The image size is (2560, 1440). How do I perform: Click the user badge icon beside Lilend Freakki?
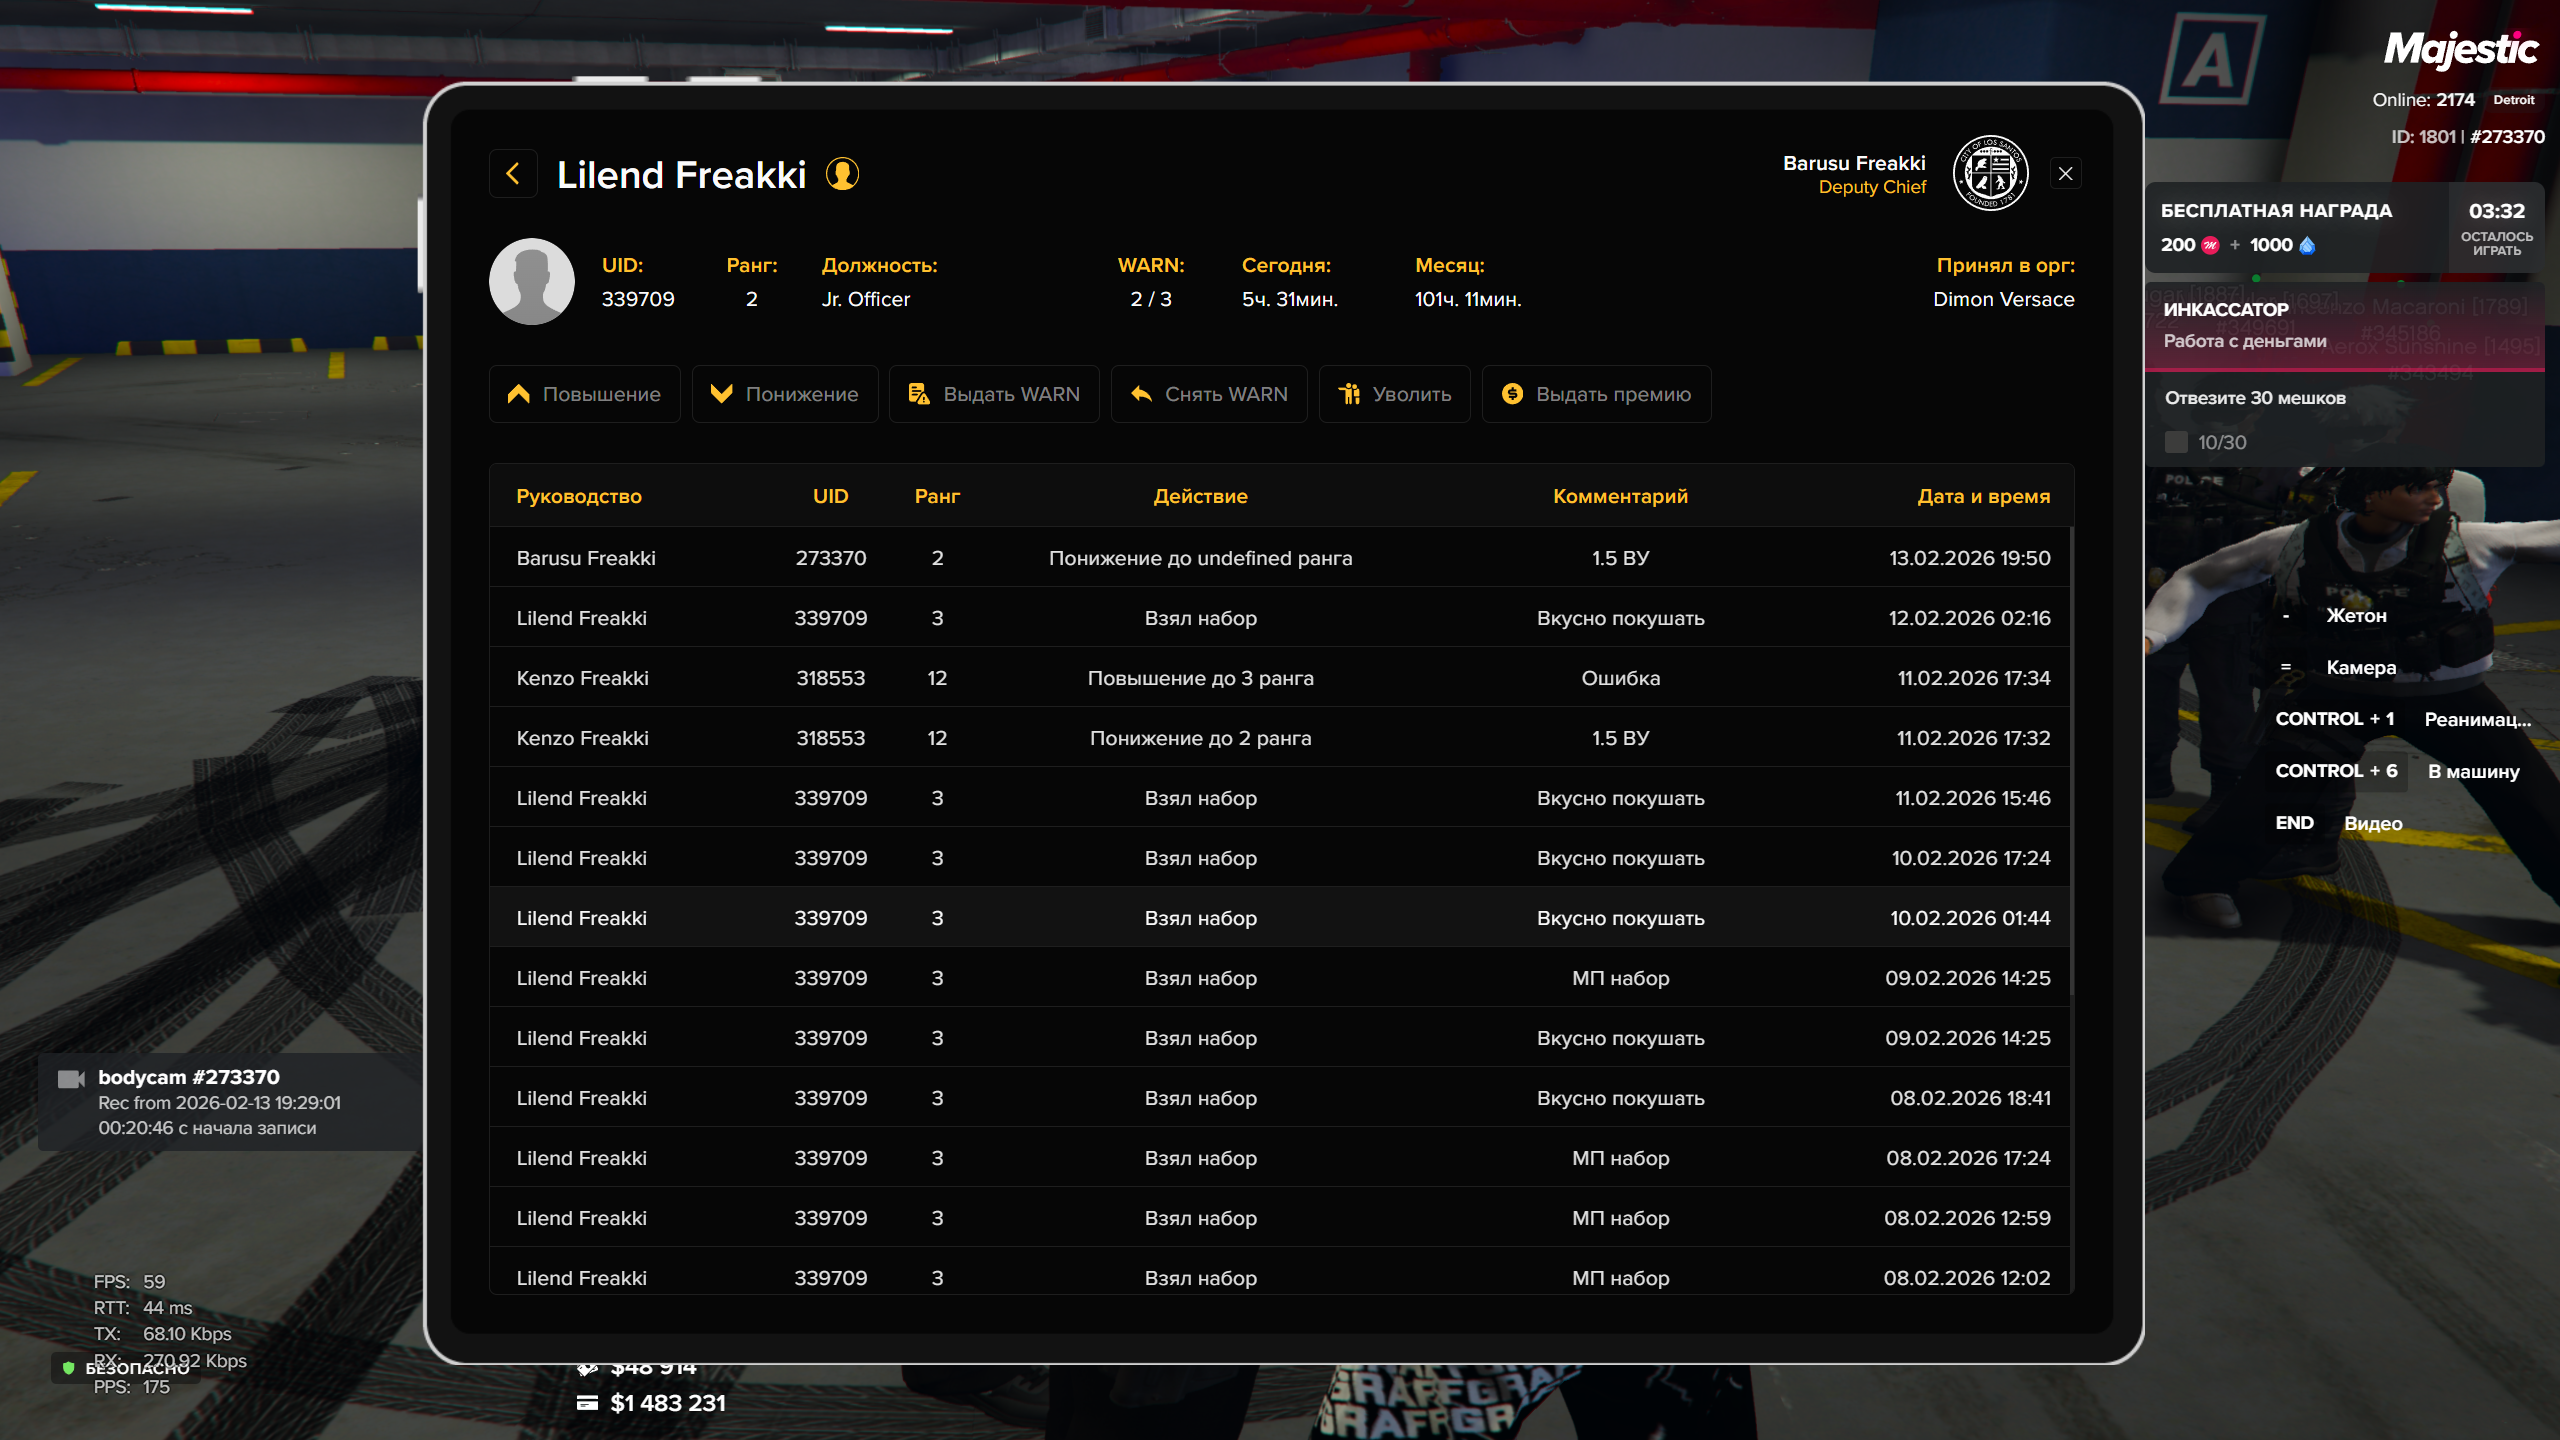[x=842, y=174]
